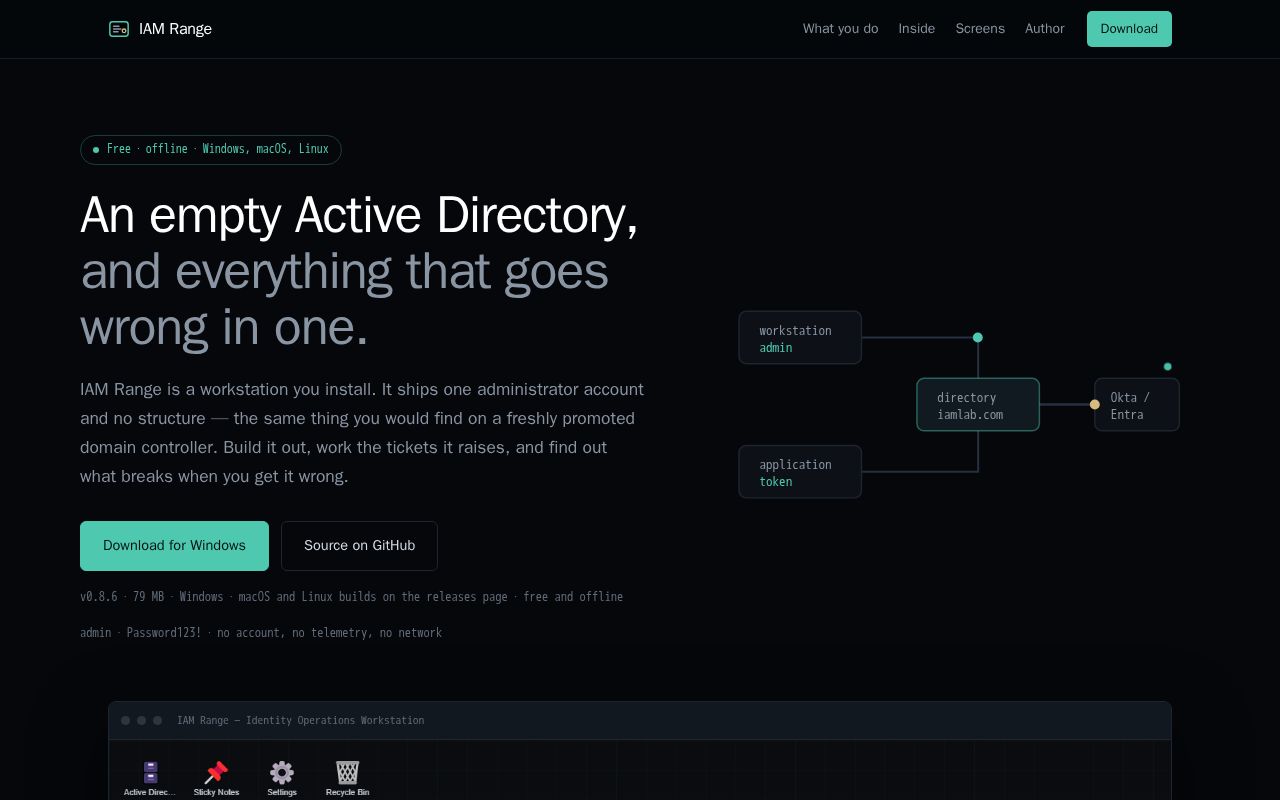Click the 'IAM Range is a workstation' paragraph
The height and width of the screenshot is (800, 1280).
(362, 433)
